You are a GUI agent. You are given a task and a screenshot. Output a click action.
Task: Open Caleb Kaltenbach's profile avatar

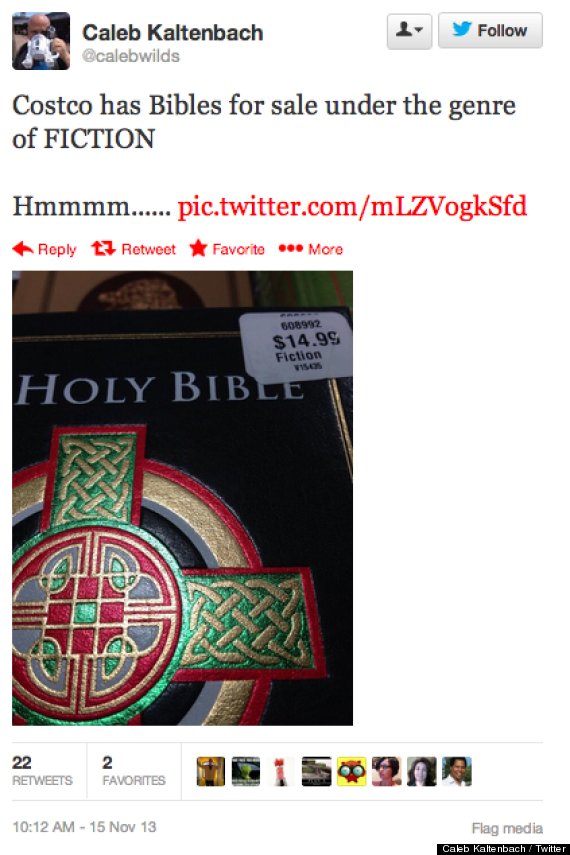41,41
